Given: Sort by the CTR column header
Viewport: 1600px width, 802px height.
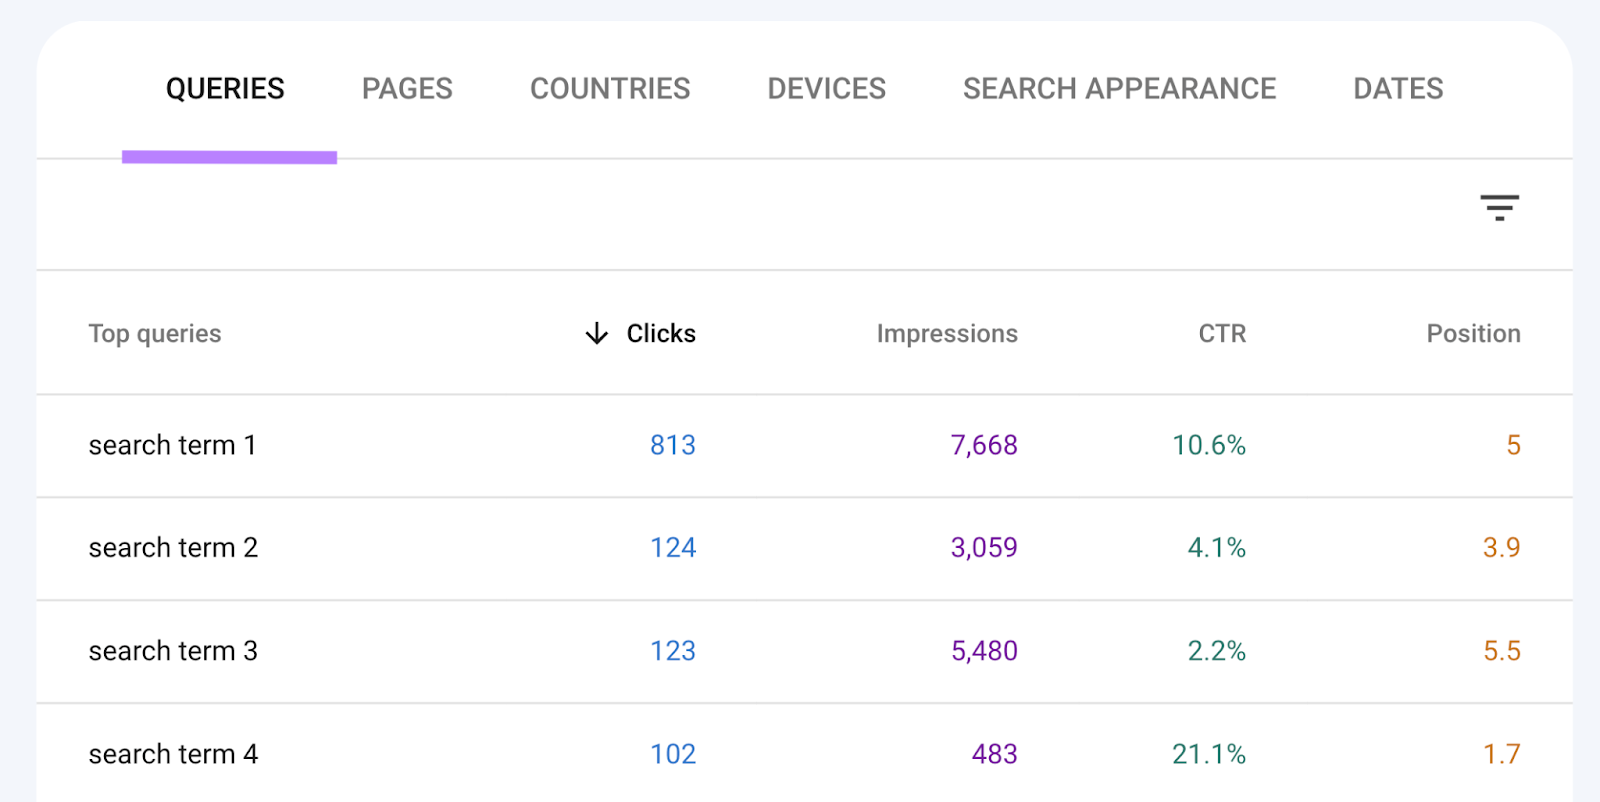Looking at the screenshot, I should pyautogui.click(x=1222, y=334).
